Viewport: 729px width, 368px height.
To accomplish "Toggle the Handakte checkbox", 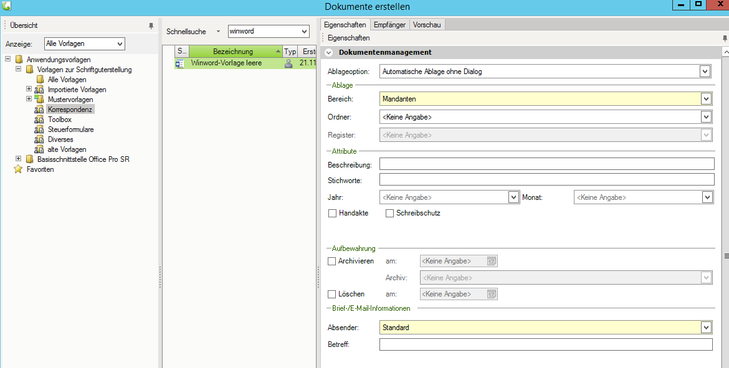I will tap(332, 213).
